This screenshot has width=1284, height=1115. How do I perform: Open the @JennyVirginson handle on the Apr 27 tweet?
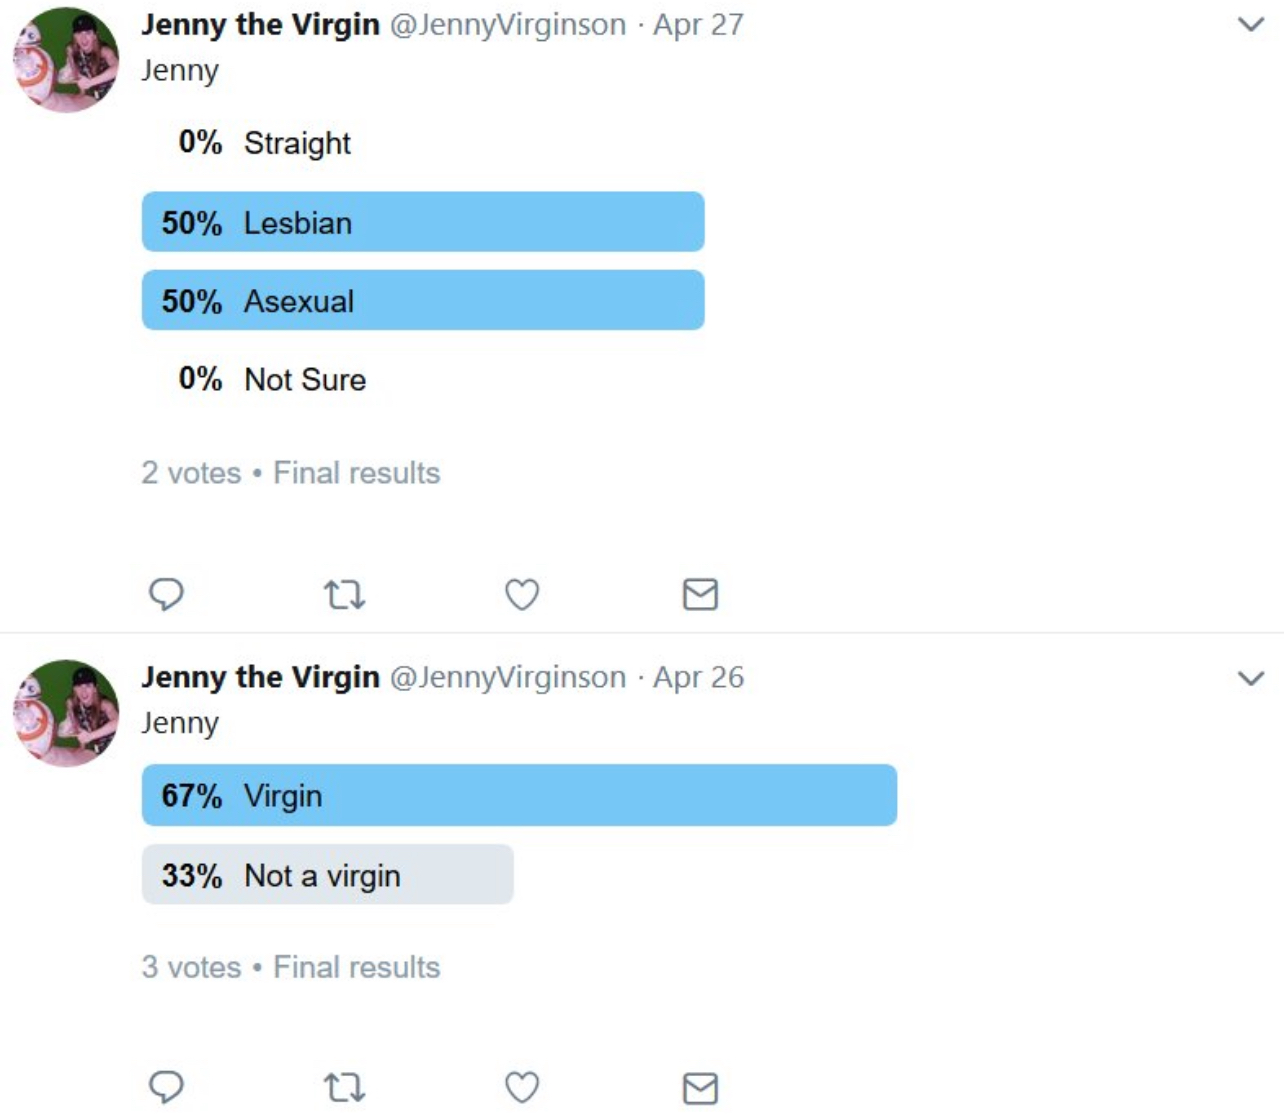(x=508, y=25)
